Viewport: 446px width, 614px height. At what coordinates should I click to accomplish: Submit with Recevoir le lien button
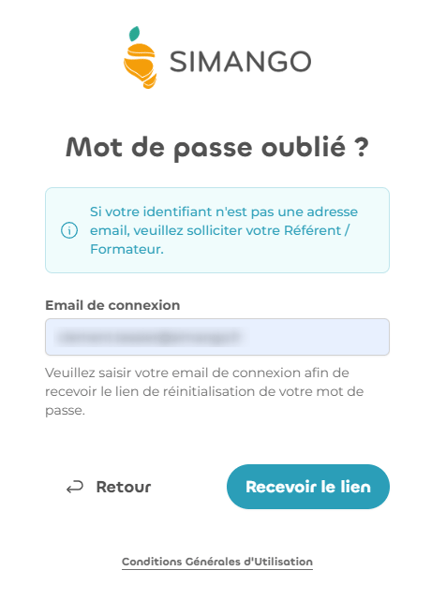click(x=308, y=487)
